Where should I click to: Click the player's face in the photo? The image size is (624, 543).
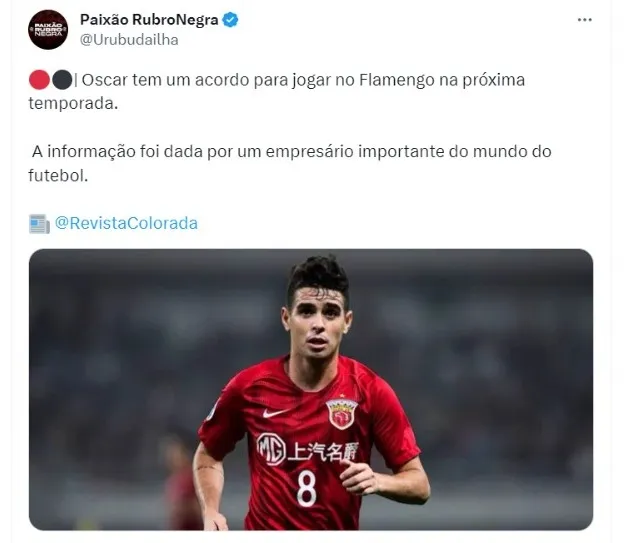[x=318, y=322]
